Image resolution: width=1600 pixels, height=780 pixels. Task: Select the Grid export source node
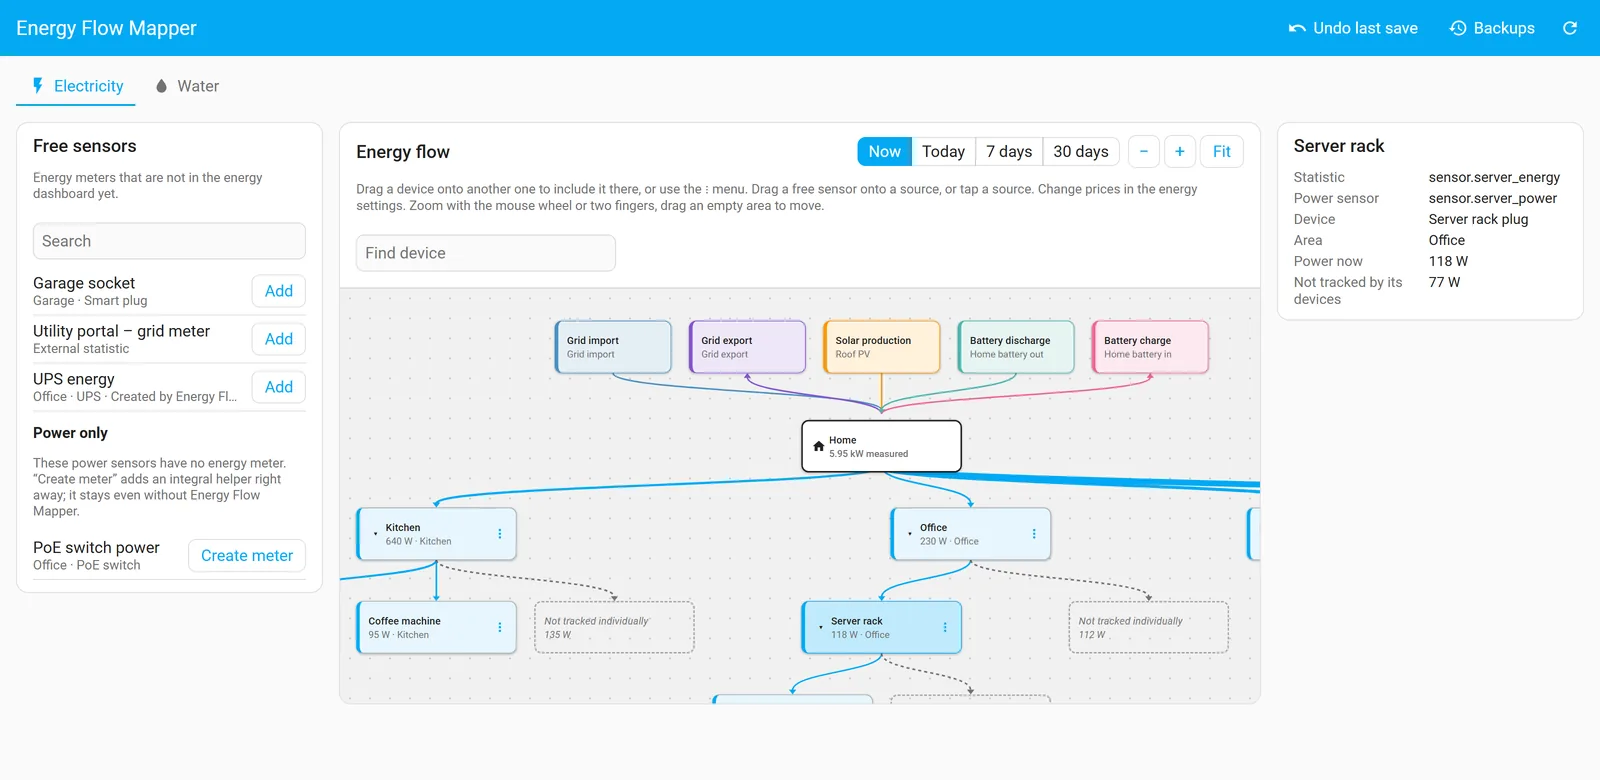coord(747,347)
